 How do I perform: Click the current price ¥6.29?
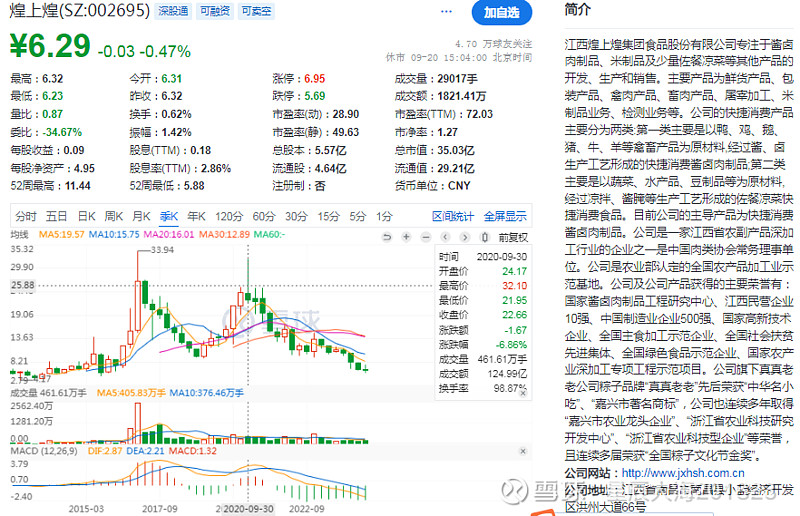(x=50, y=46)
